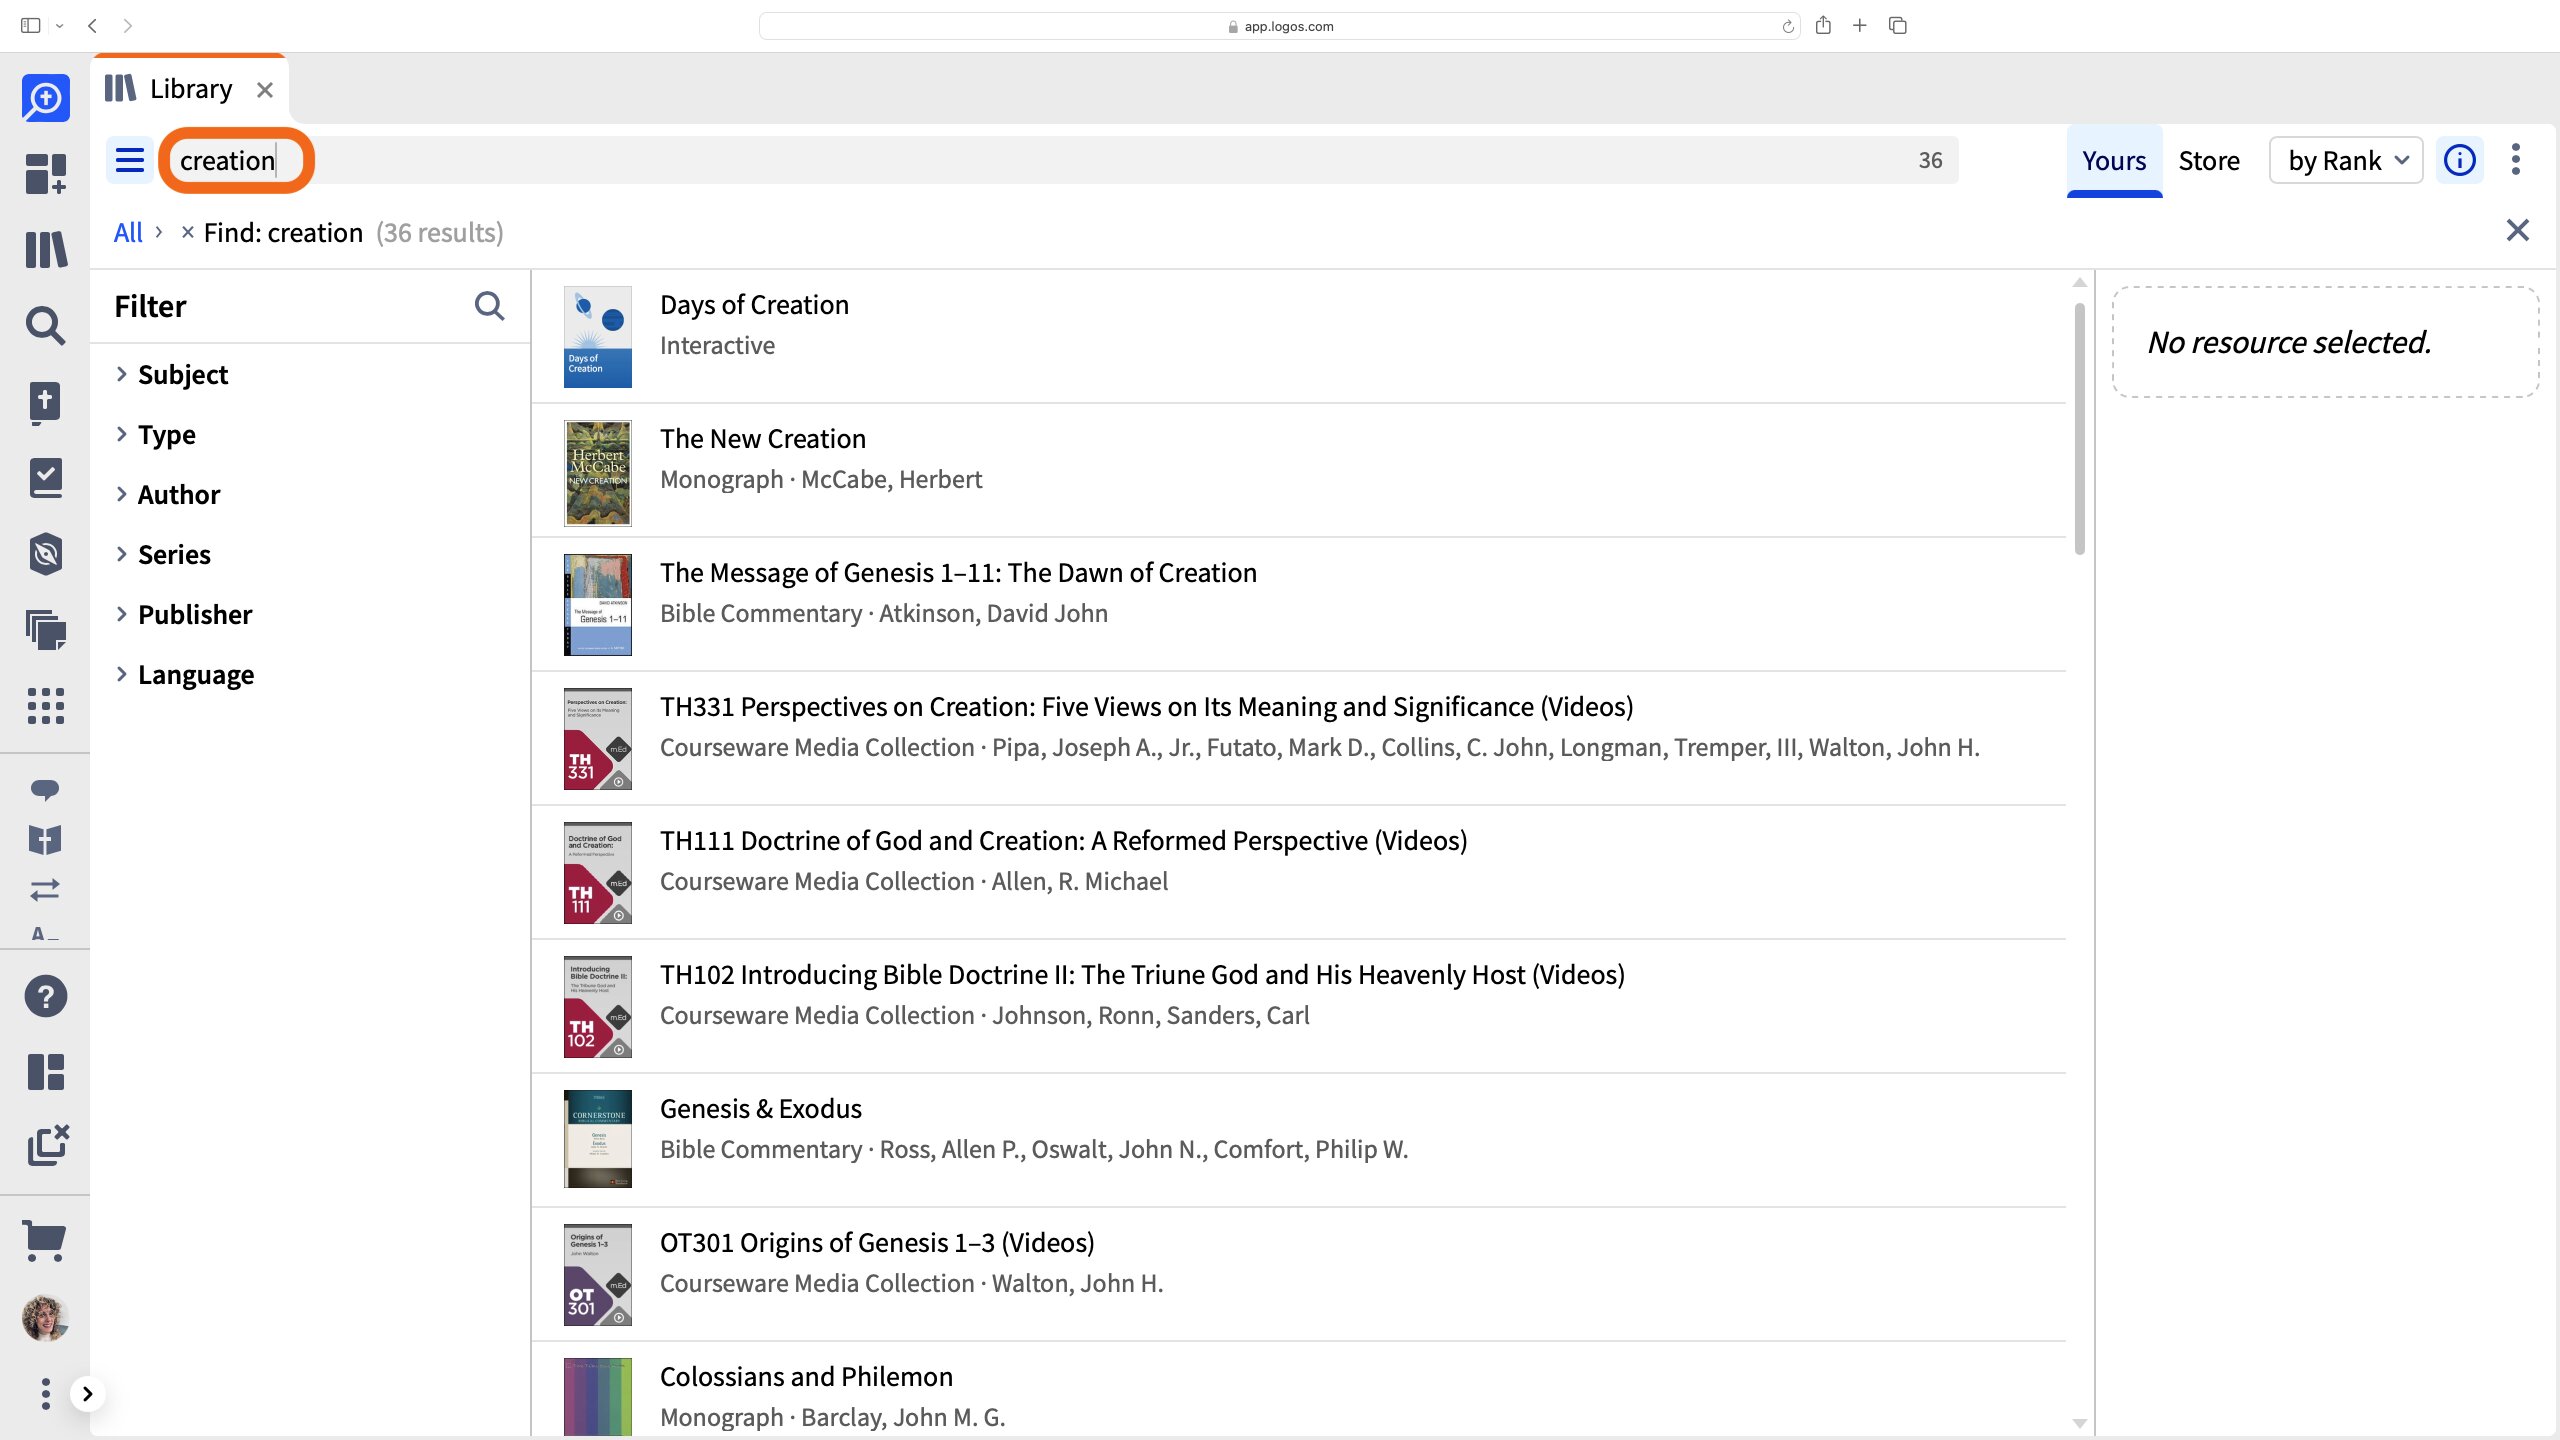Image resolution: width=2560 pixels, height=1440 pixels.
Task: Open the Bible book icon with cross
Action: click(x=46, y=403)
